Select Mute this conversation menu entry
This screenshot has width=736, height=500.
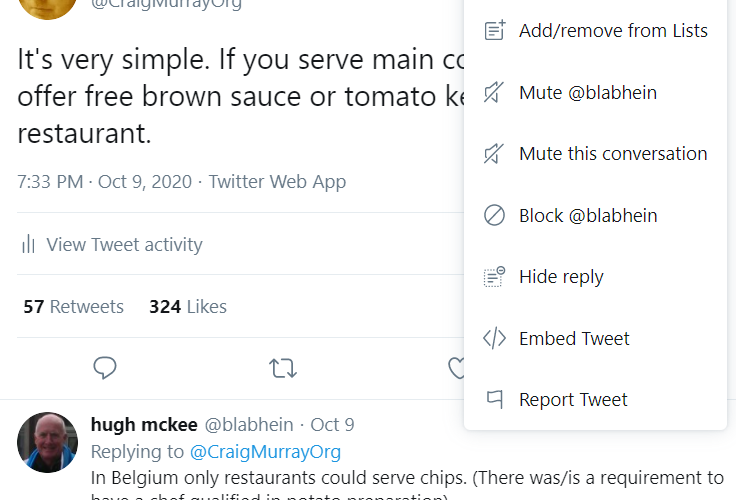612,154
